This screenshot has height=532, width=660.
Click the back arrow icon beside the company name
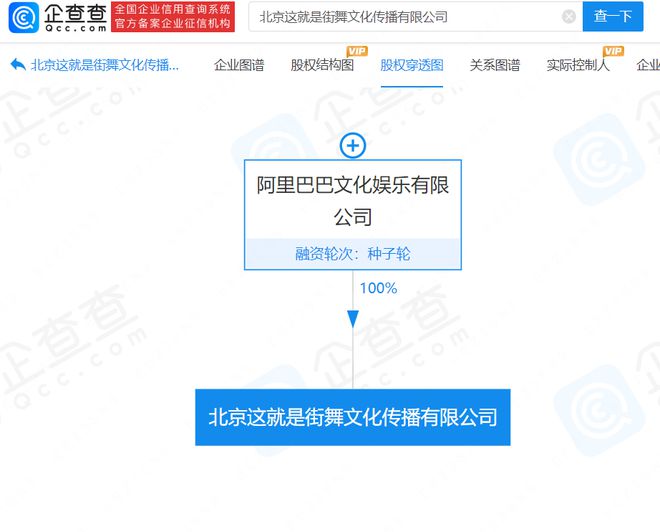(18, 65)
